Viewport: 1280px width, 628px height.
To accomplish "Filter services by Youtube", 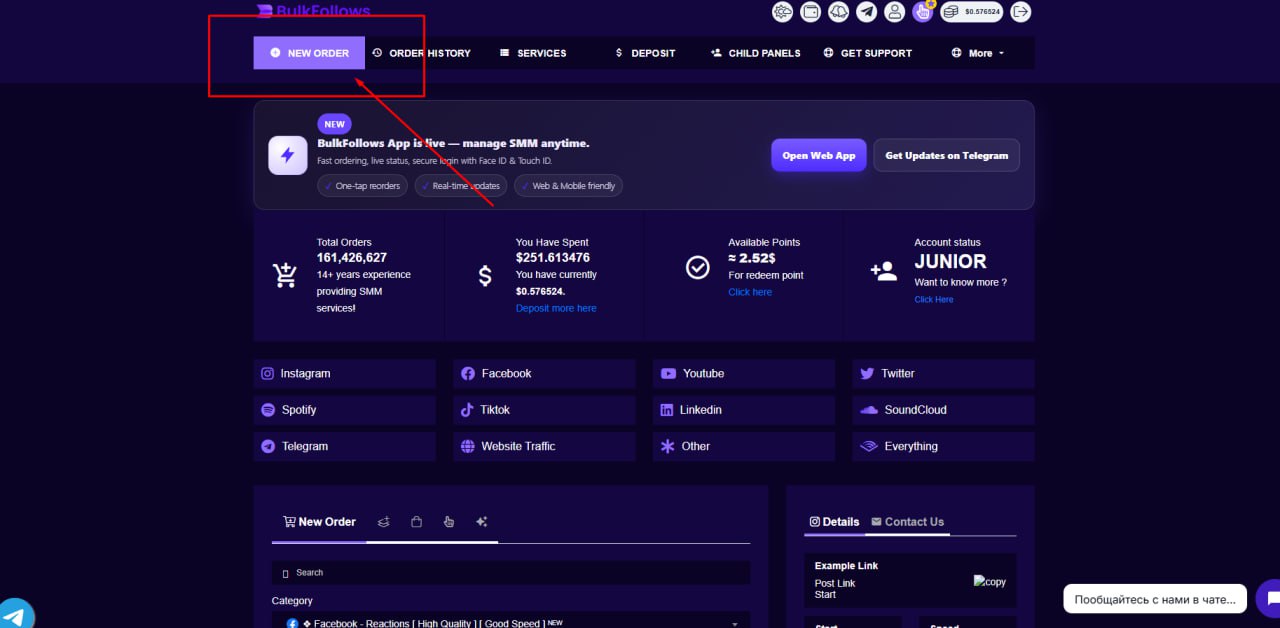I will (x=744, y=373).
